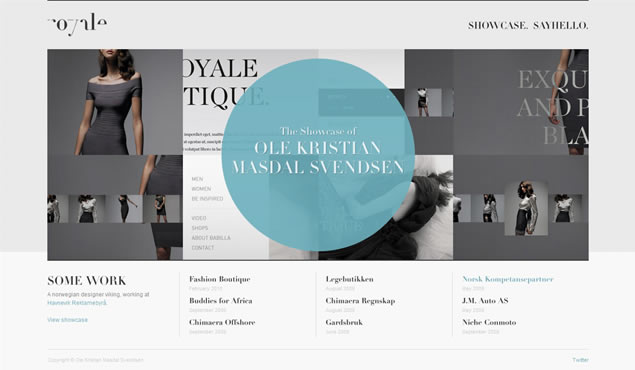Viewport: 635px width, 370px height.
Task: Click the SOME WORK heading
Action: pos(87,281)
